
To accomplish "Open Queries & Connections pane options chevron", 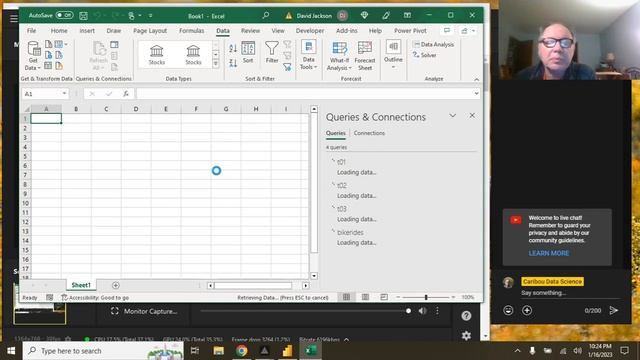I will coord(453,116).
